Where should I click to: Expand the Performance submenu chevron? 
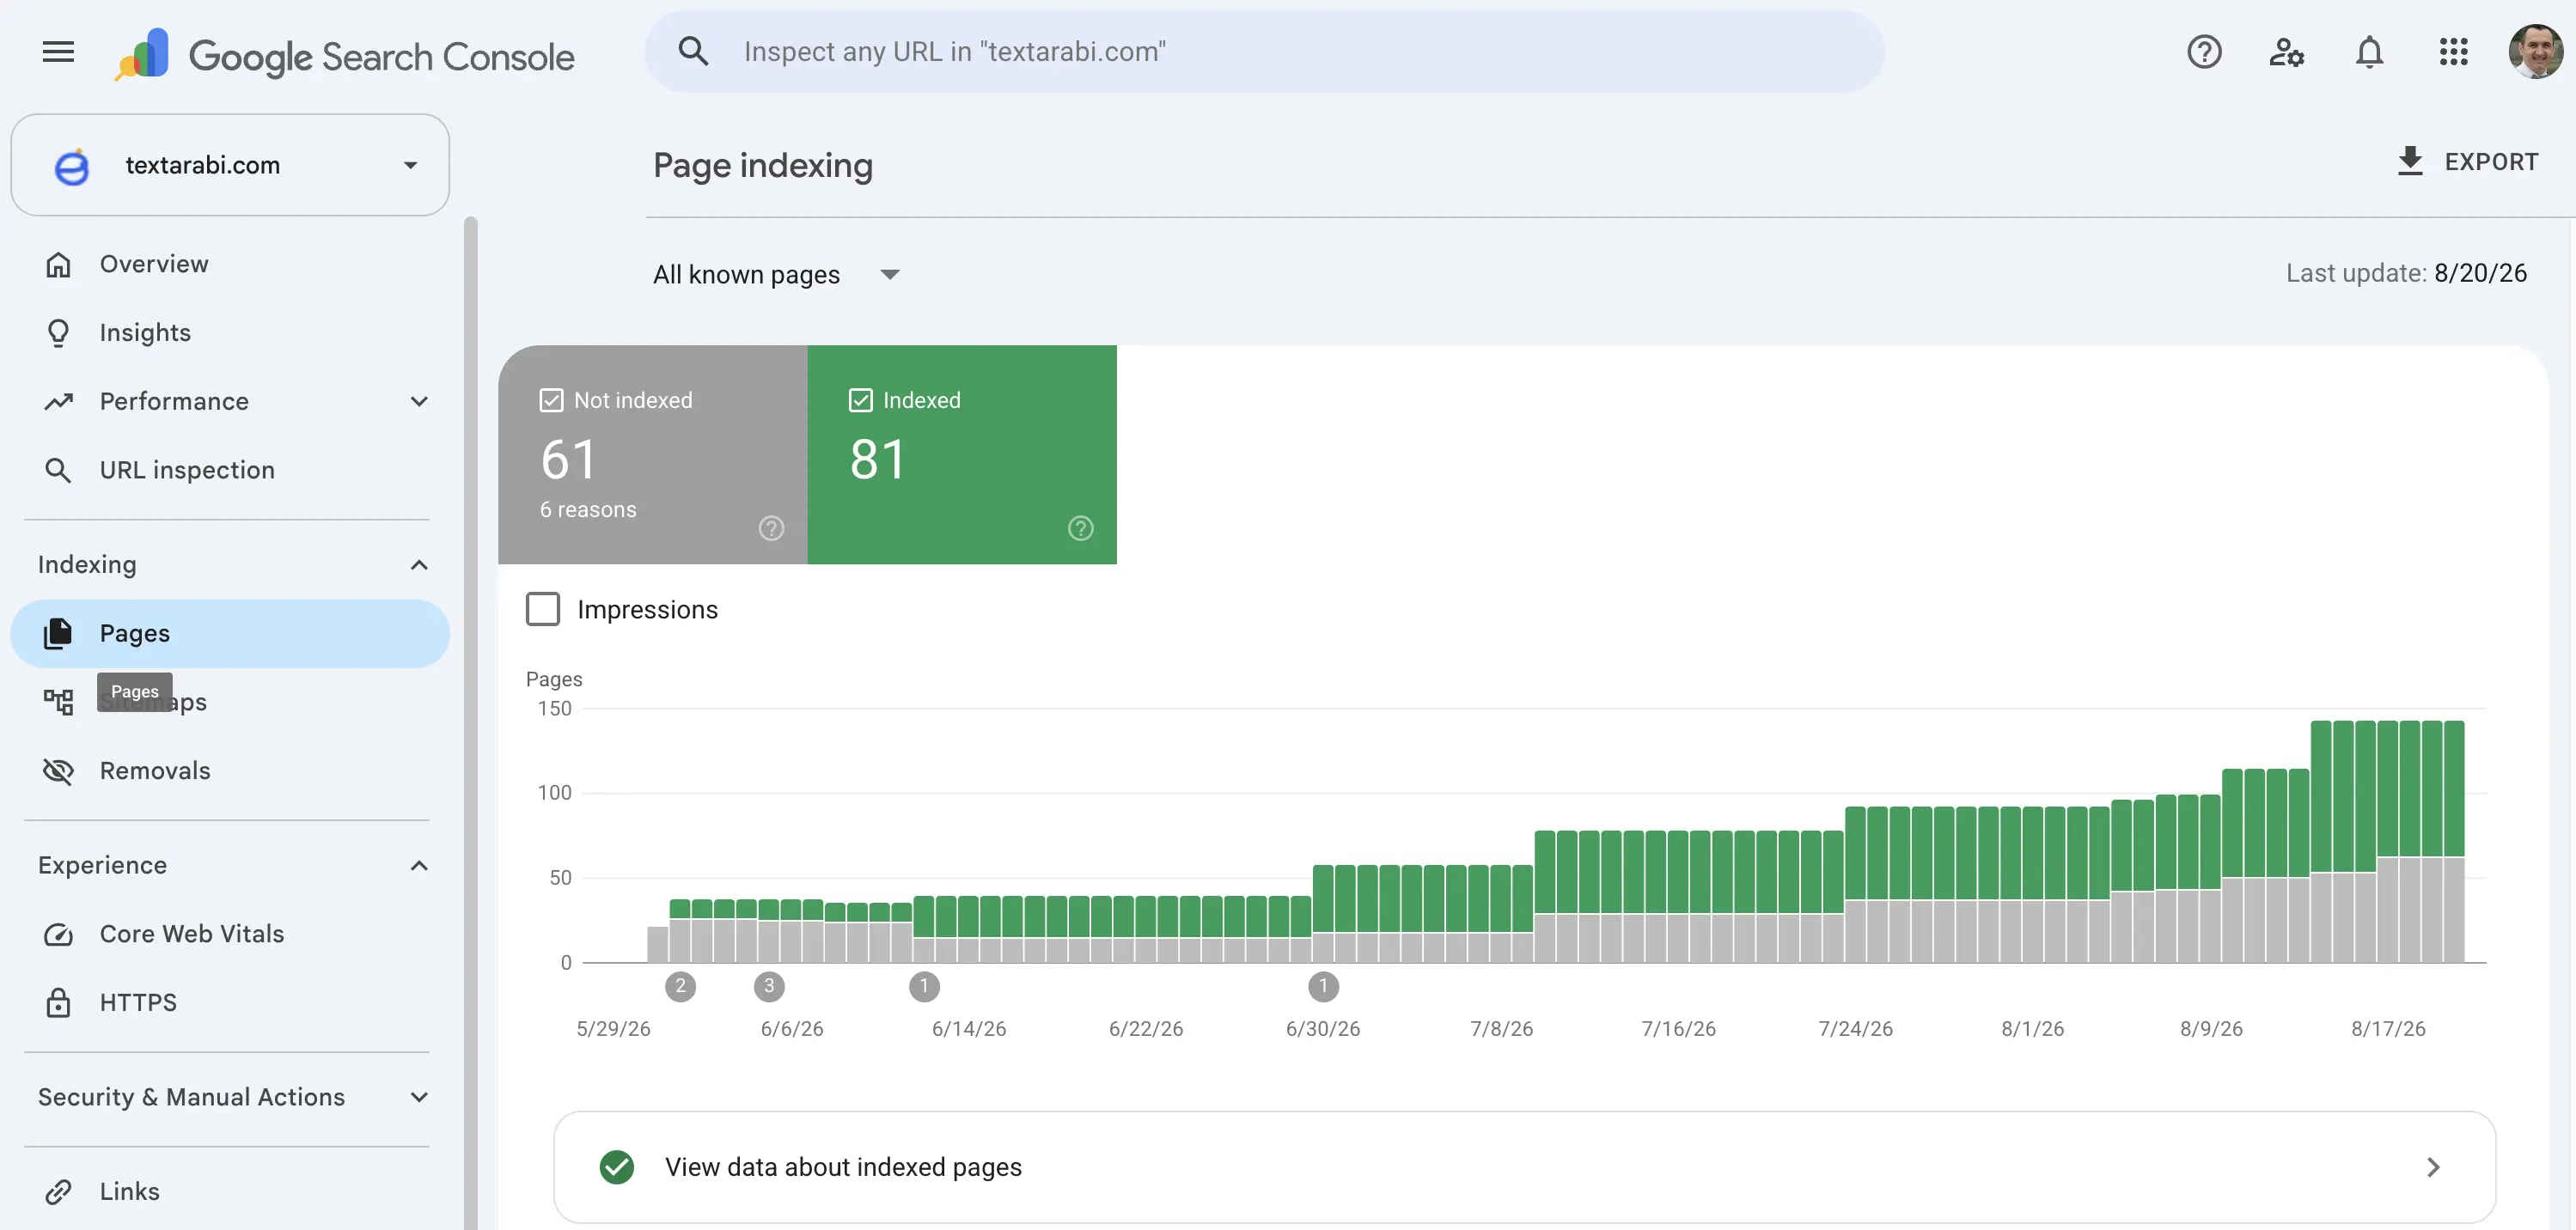[419, 401]
